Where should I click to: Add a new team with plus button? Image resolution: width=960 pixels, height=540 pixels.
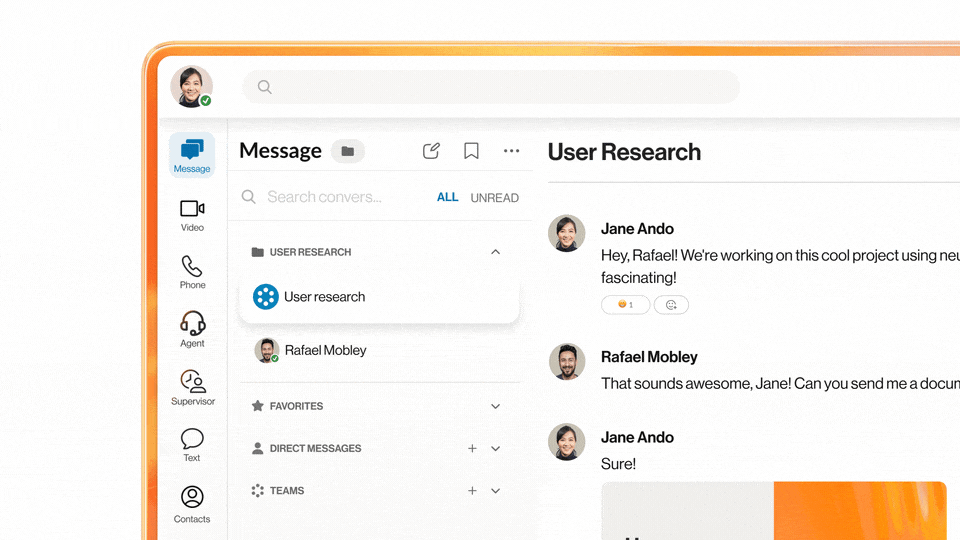[x=472, y=491]
